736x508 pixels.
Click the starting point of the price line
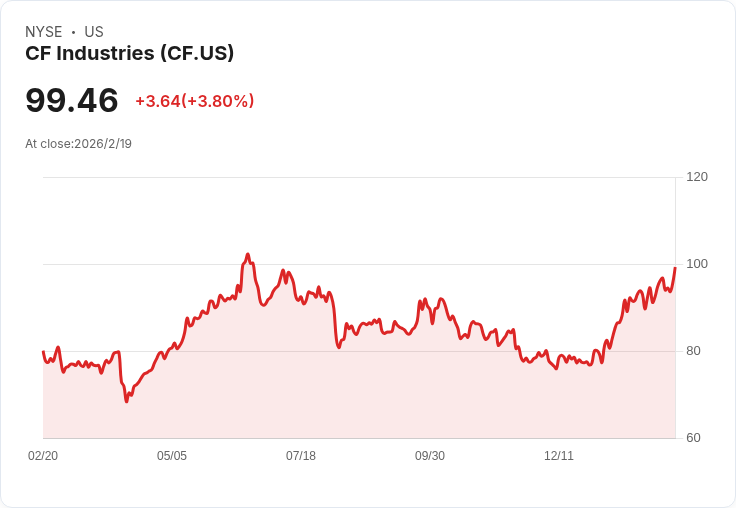click(x=43, y=352)
